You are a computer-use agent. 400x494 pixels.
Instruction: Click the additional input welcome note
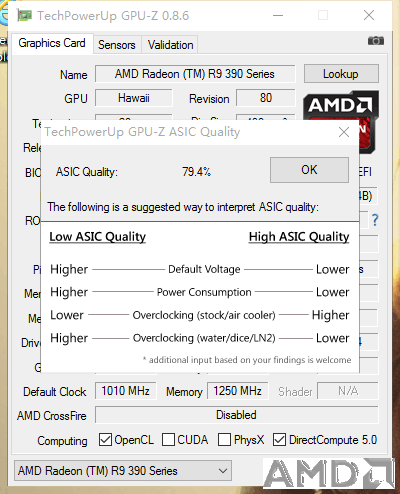tap(247, 360)
